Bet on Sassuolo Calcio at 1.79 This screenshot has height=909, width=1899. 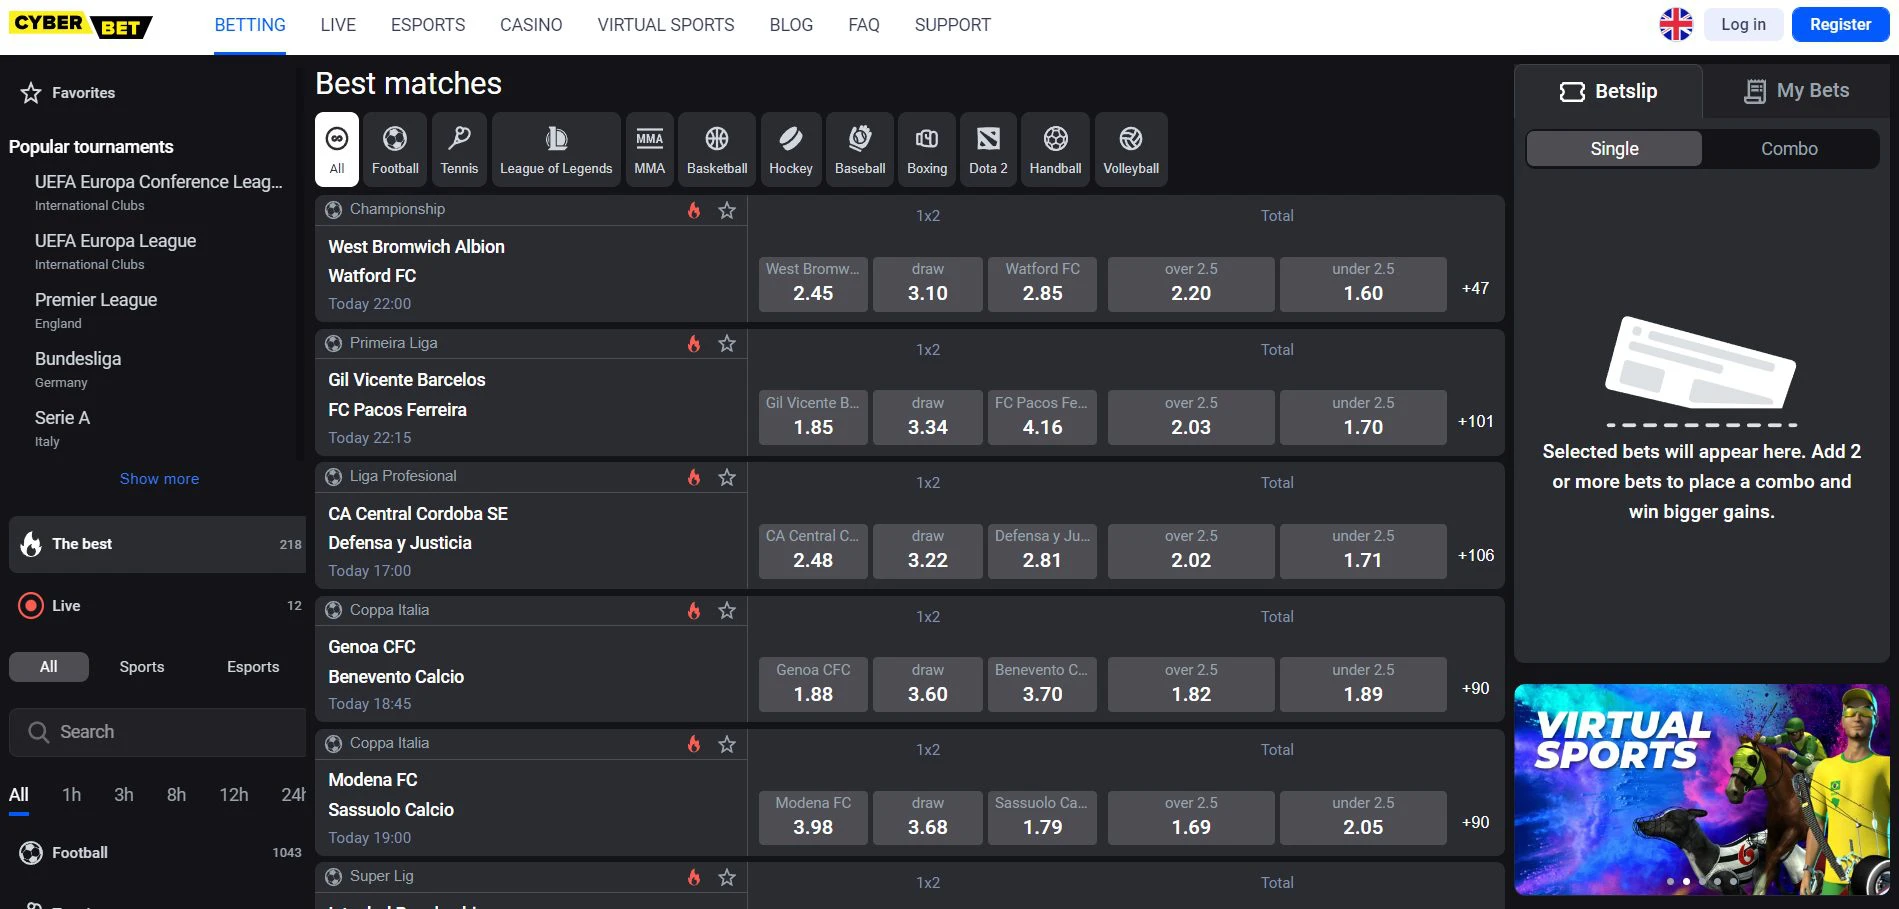tap(1042, 818)
